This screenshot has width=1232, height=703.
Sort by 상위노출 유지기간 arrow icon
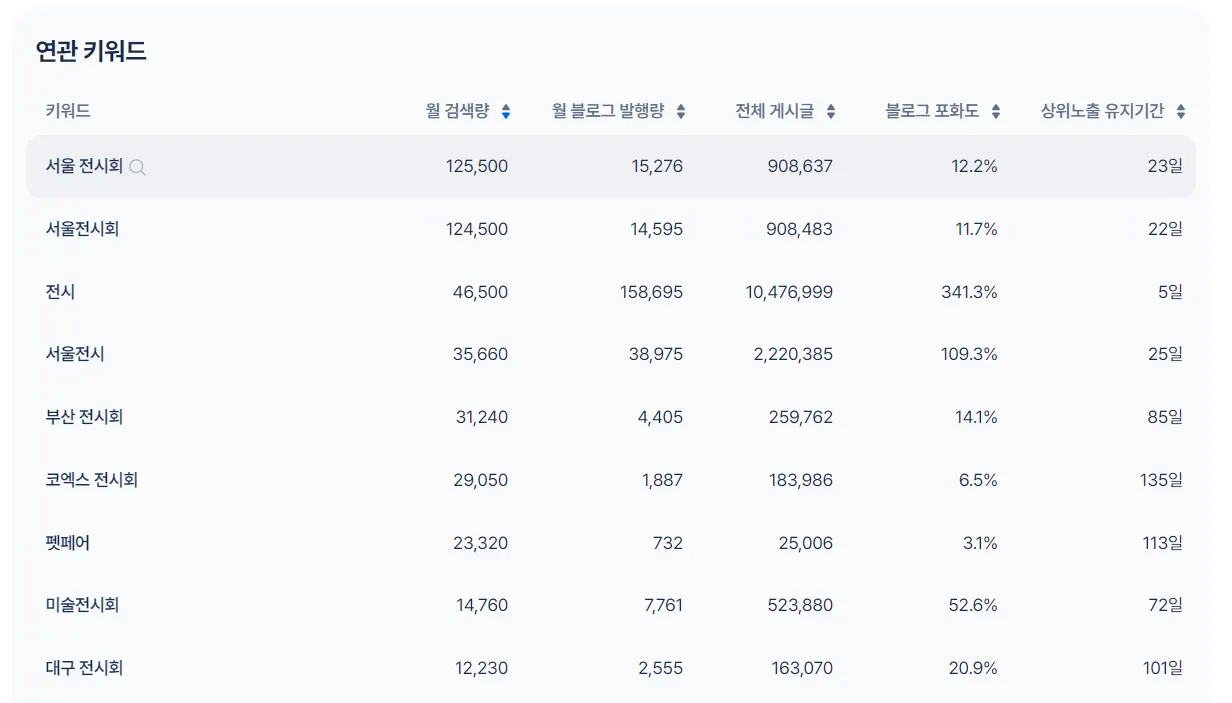coord(1181,112)
